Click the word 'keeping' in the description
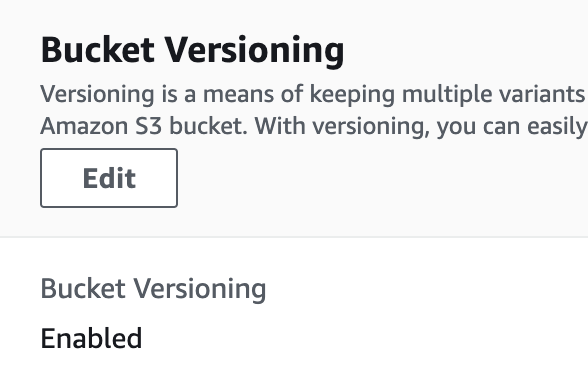 [352, 94]
